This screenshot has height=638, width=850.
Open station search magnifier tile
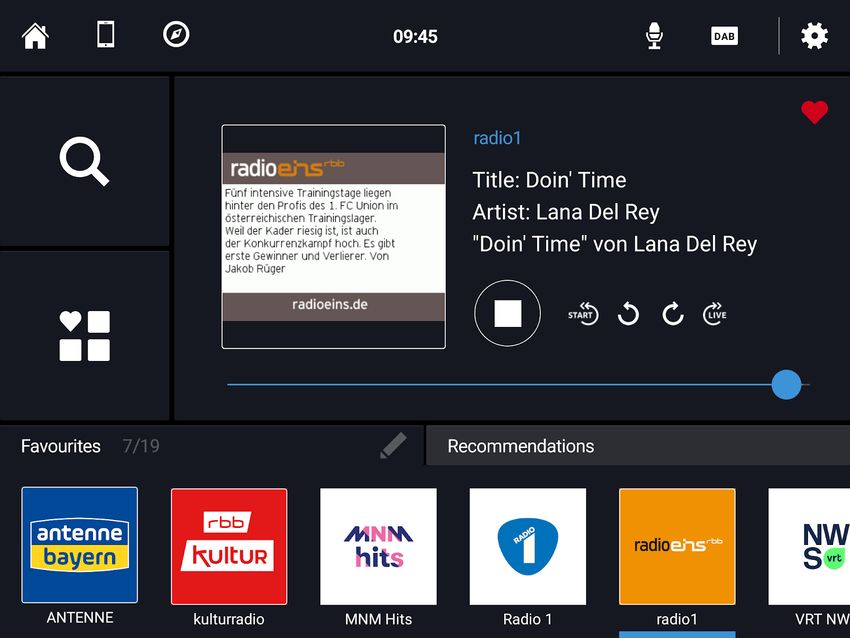pyautogui.click(x=85, y=161)
